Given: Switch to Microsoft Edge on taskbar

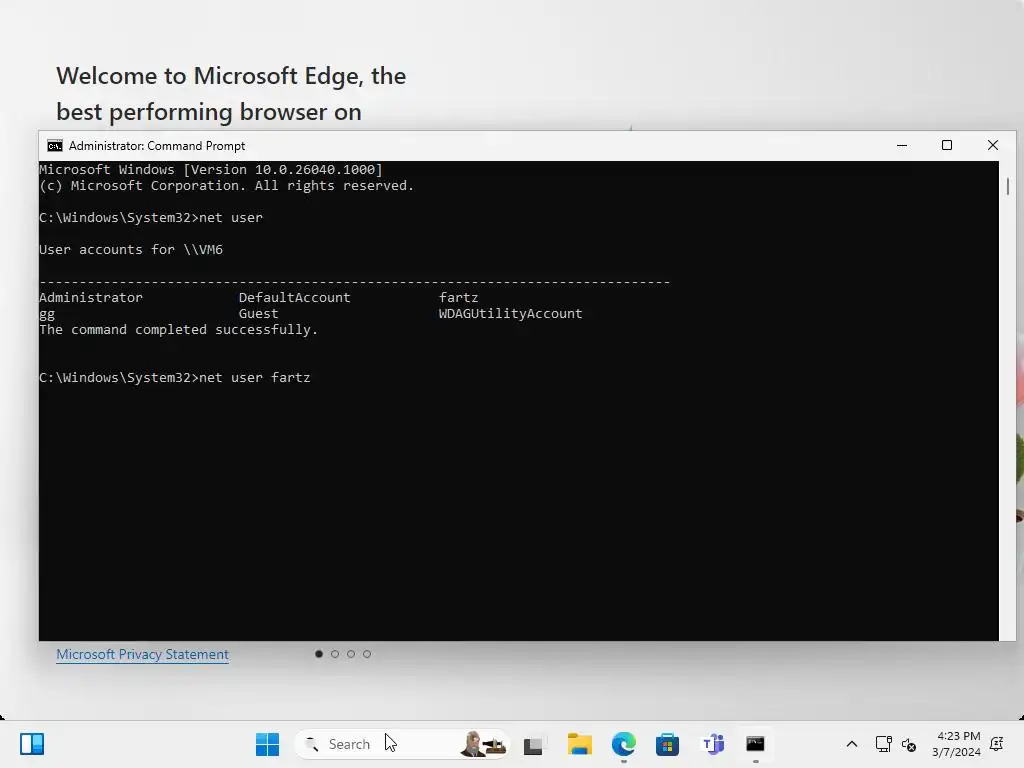Looking at the screenshot, I should (624, 744).
